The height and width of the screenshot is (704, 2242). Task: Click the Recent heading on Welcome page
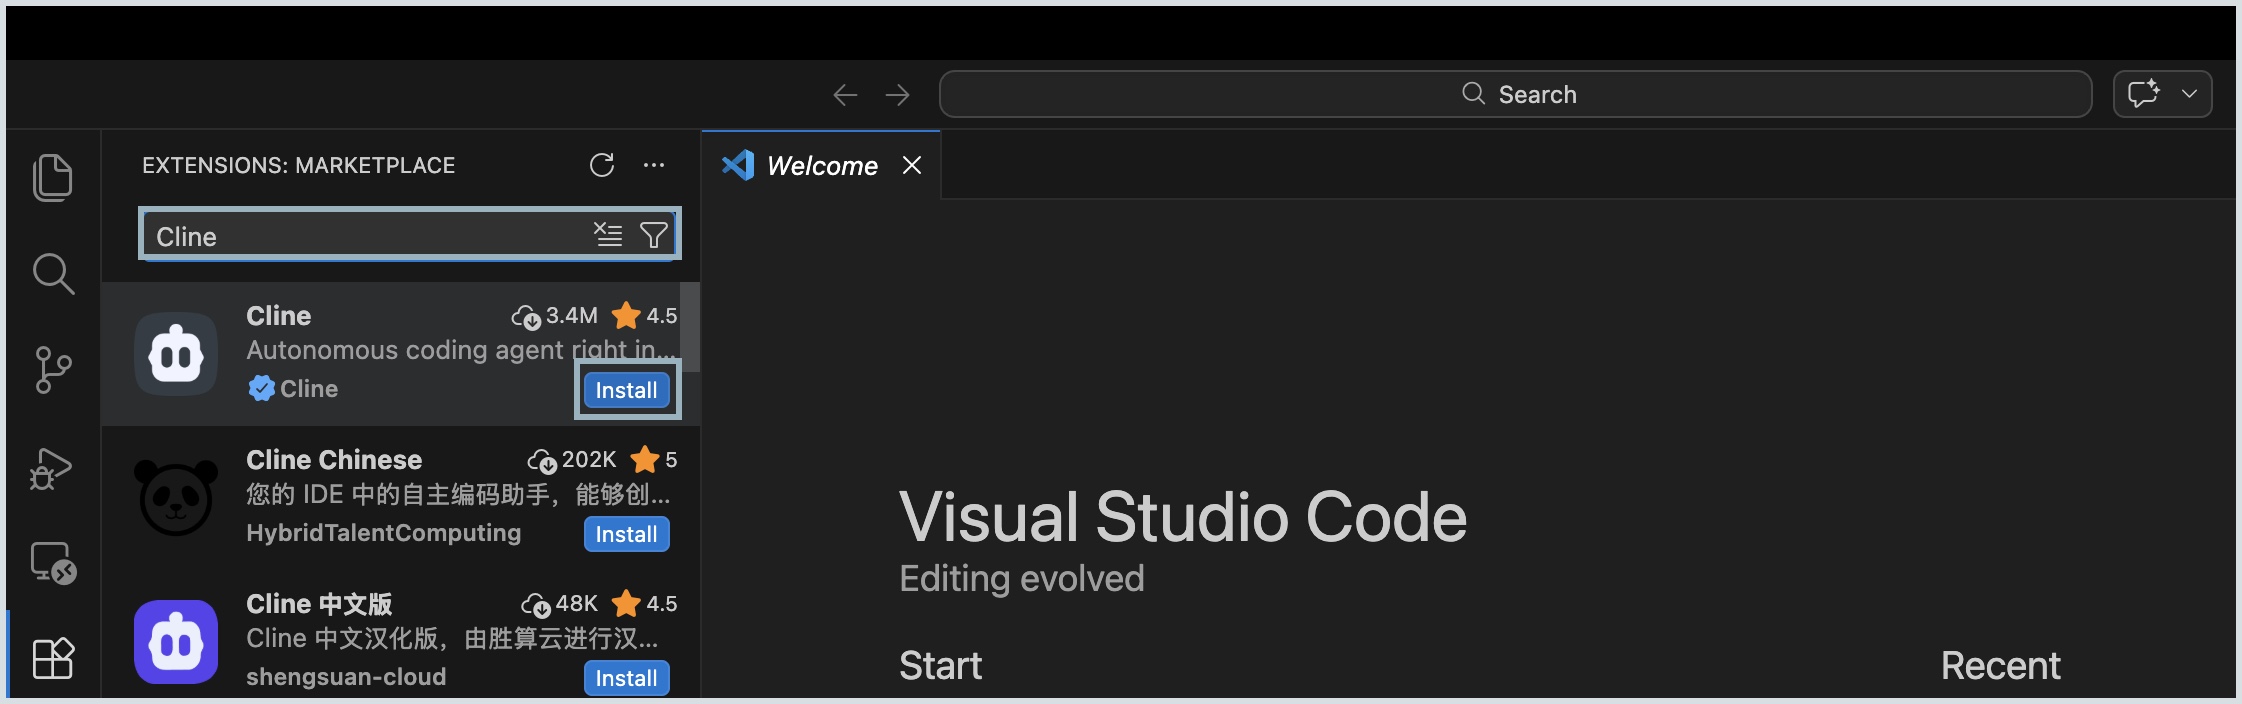tap(2001, 666)
